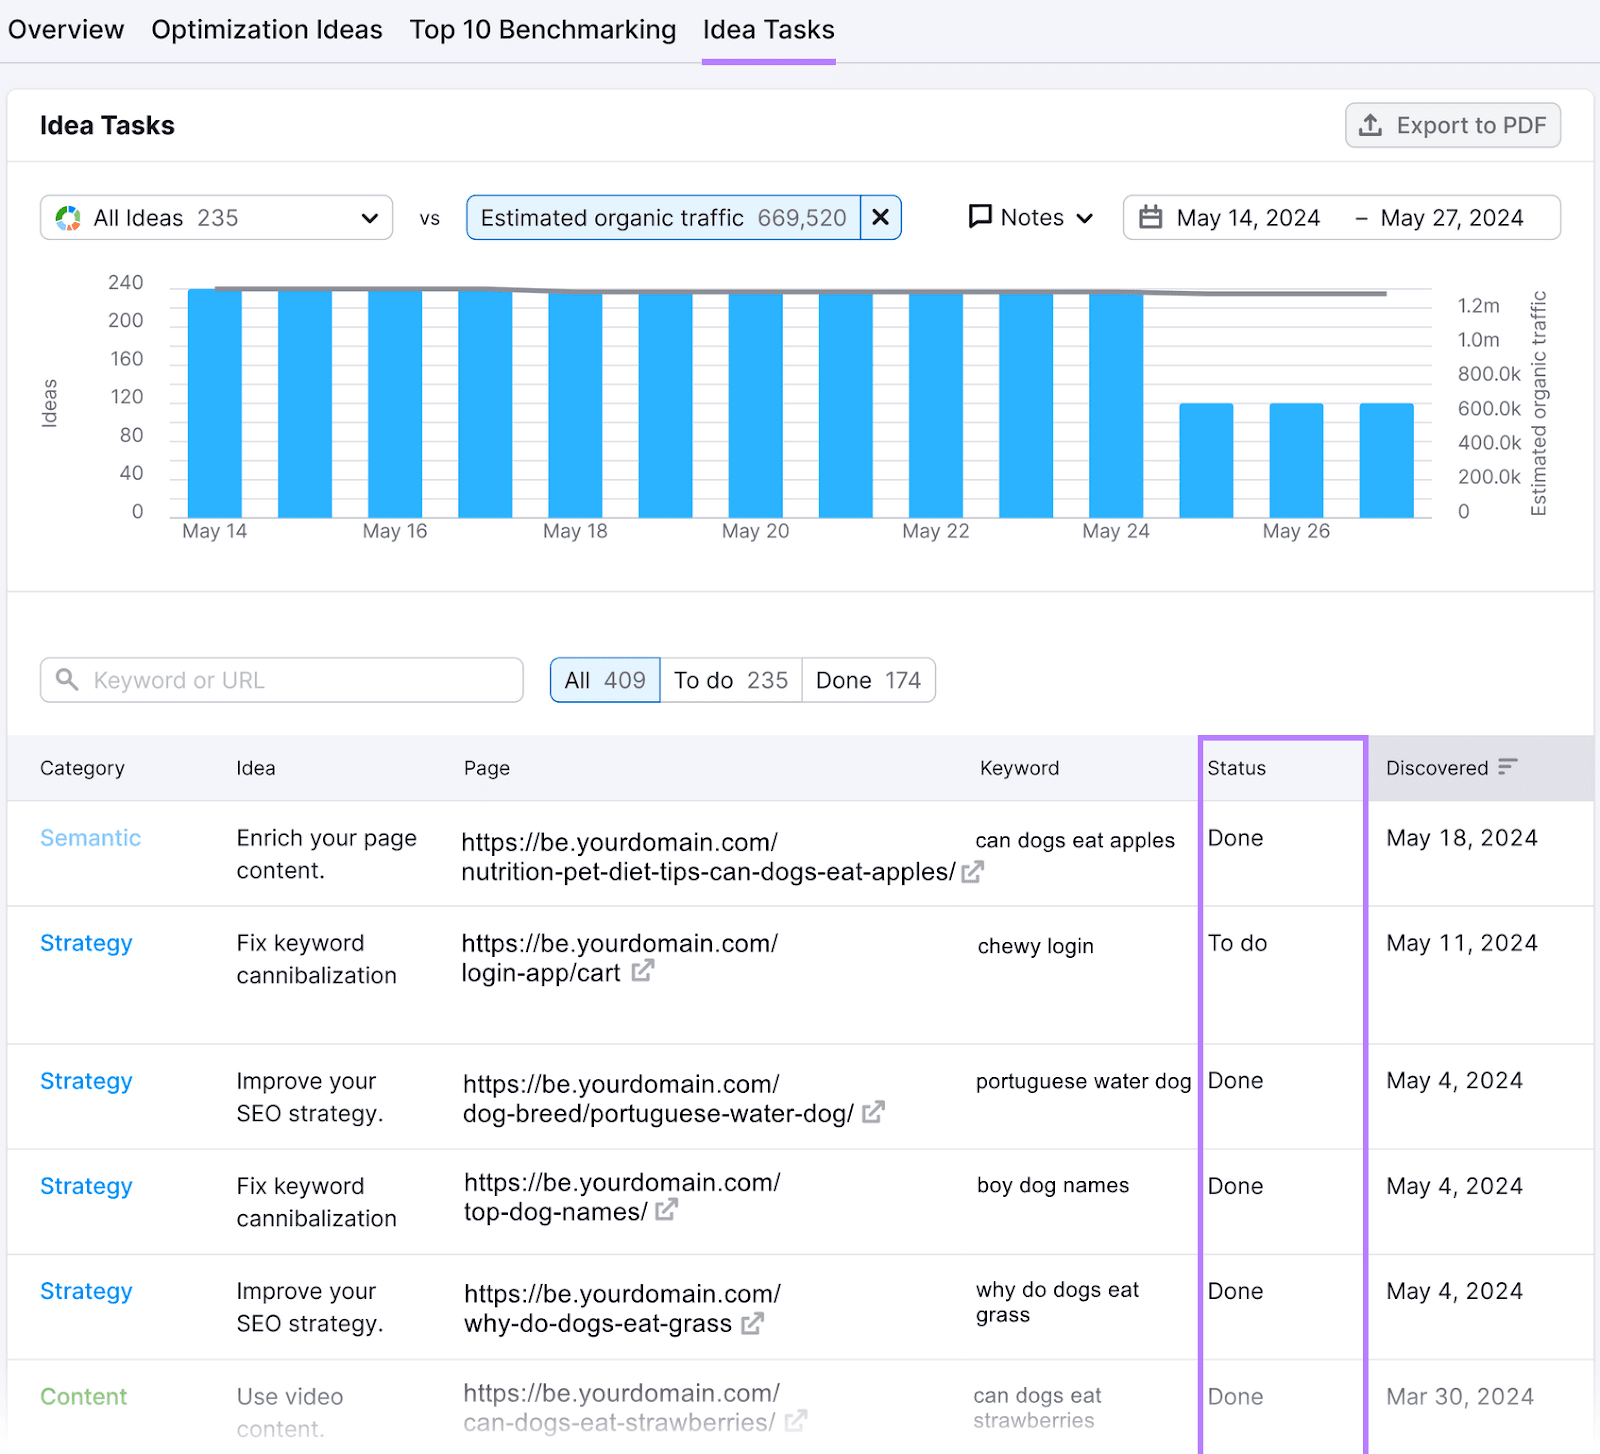Click the upload icon on Export to PDF
1600x1454 pixels.
1371,125
